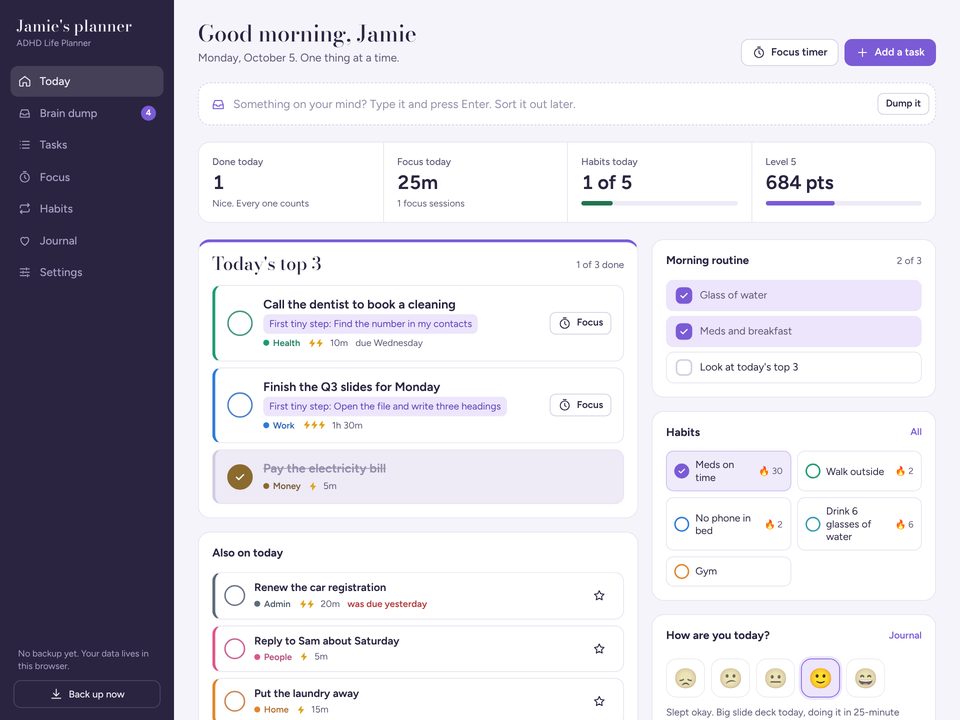This screenshot has height=720, width=960.
Task: Start the Focus timer from header
Action: [x=789, y=53]
